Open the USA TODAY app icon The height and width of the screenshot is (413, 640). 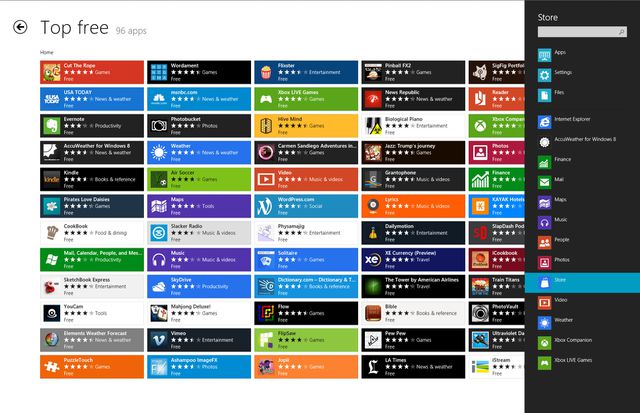click(51, 99)
